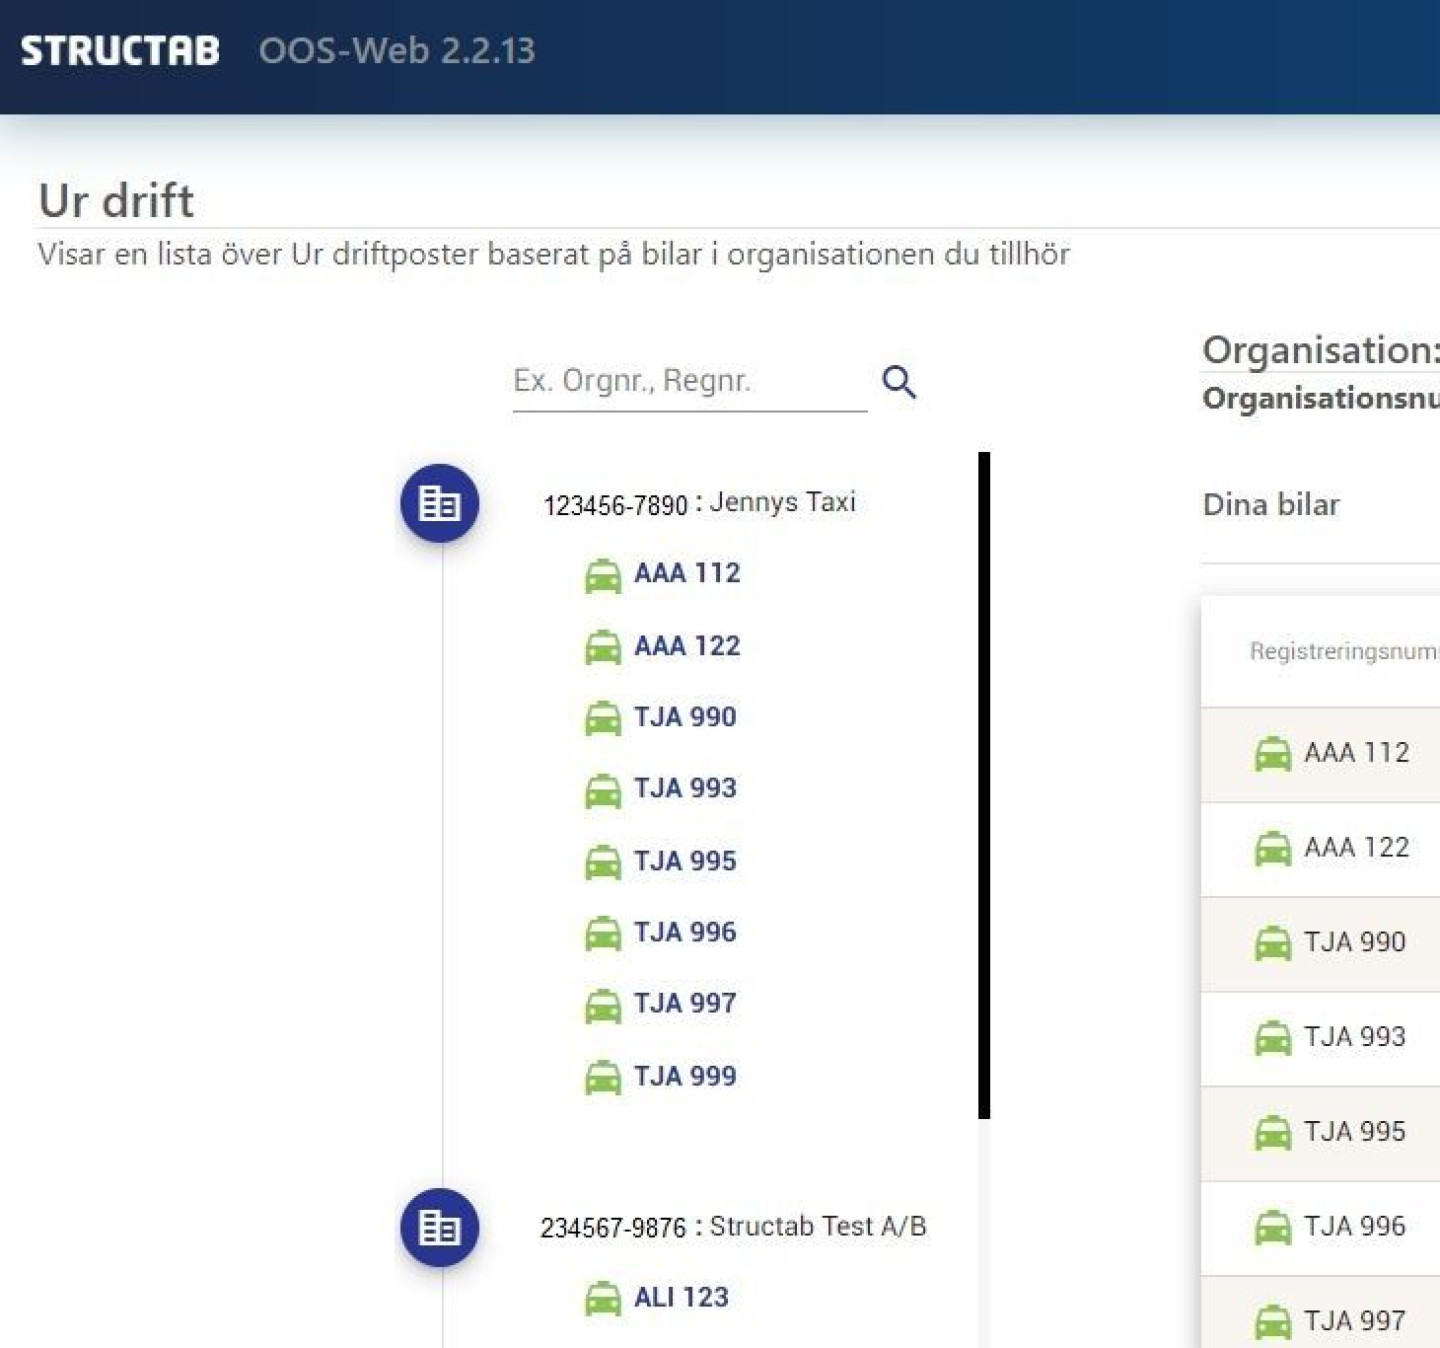Select TJA 999 in the organisation tree
1440x1348 pixels.
[685, 1076]
